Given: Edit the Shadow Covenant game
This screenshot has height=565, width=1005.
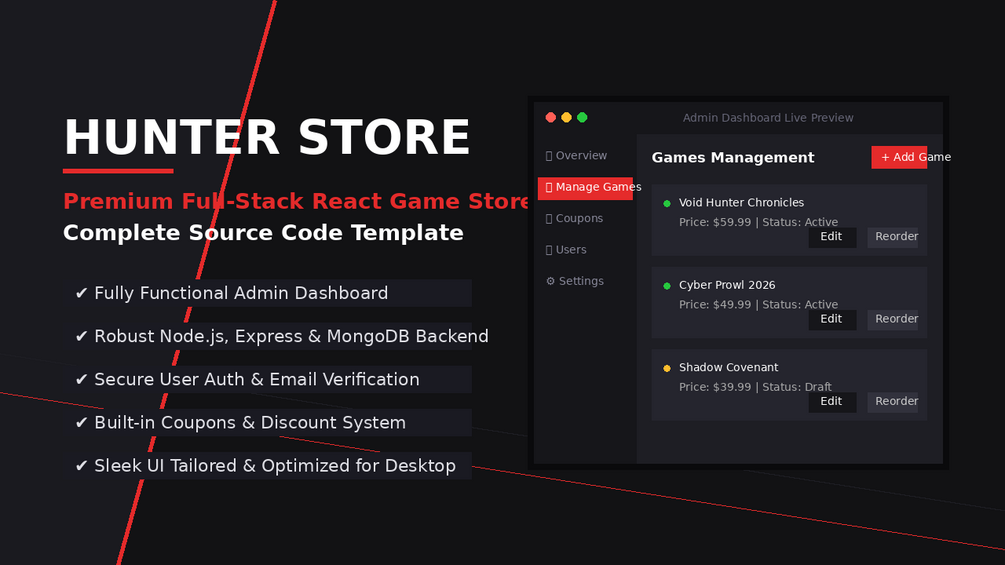Looking at the screenshot, I should coord(832,402).
